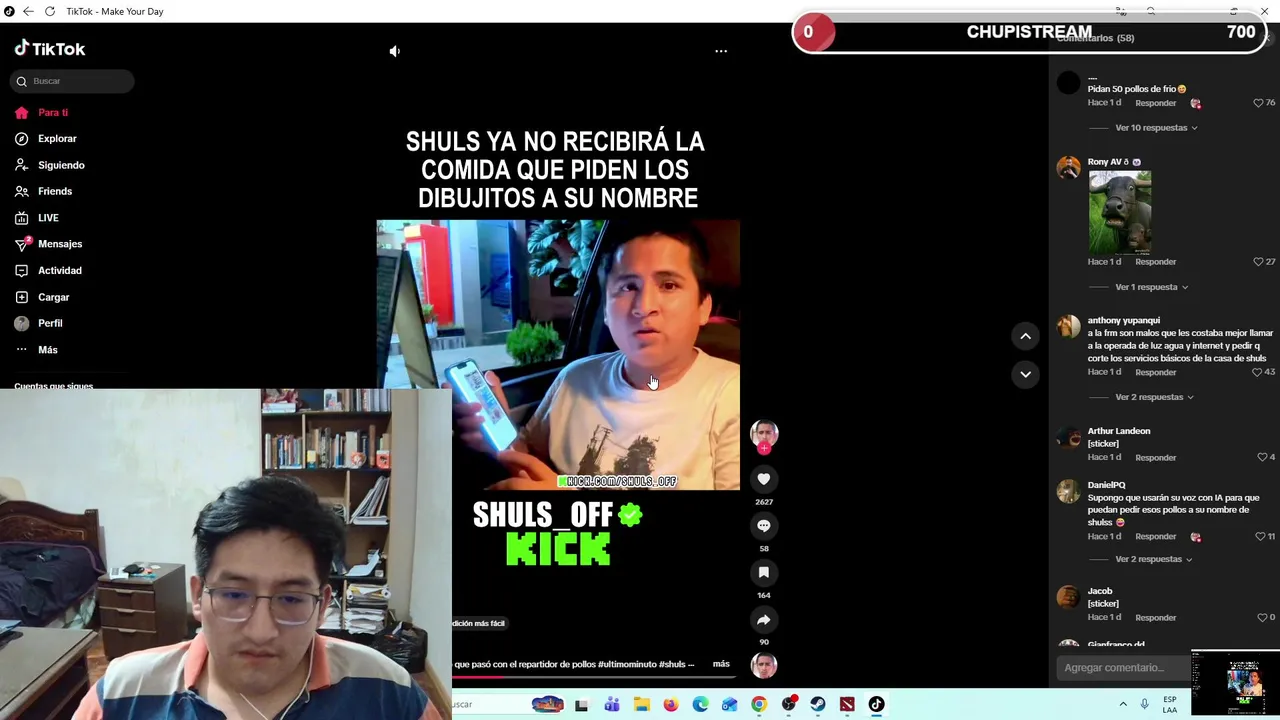Expand the caption with the más link
The width and height of the screenshot is (1280, 720).
pyautogui.click(x=721, y=664)
